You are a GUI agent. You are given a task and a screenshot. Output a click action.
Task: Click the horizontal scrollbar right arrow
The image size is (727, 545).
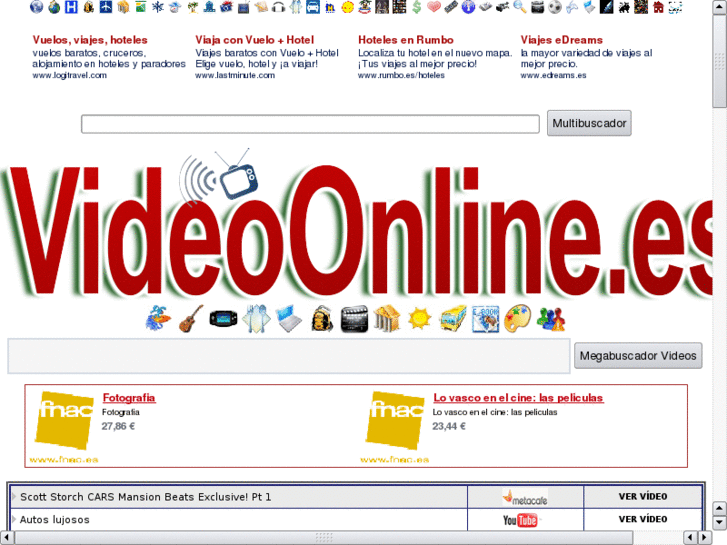coord(704,537)
